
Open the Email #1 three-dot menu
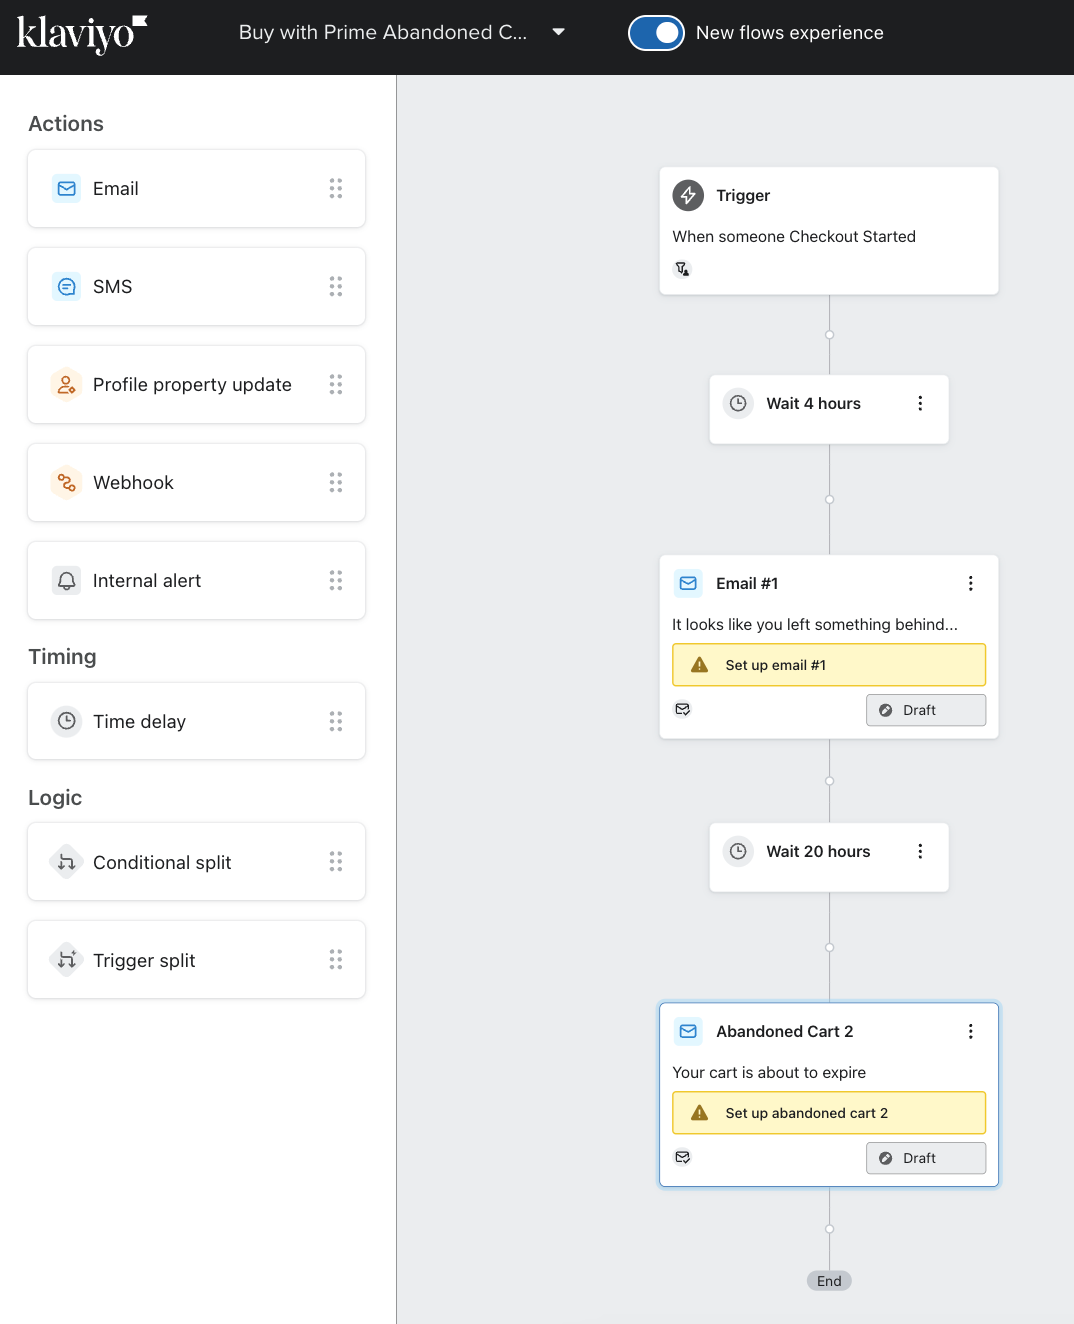click(x=970, y=583)
